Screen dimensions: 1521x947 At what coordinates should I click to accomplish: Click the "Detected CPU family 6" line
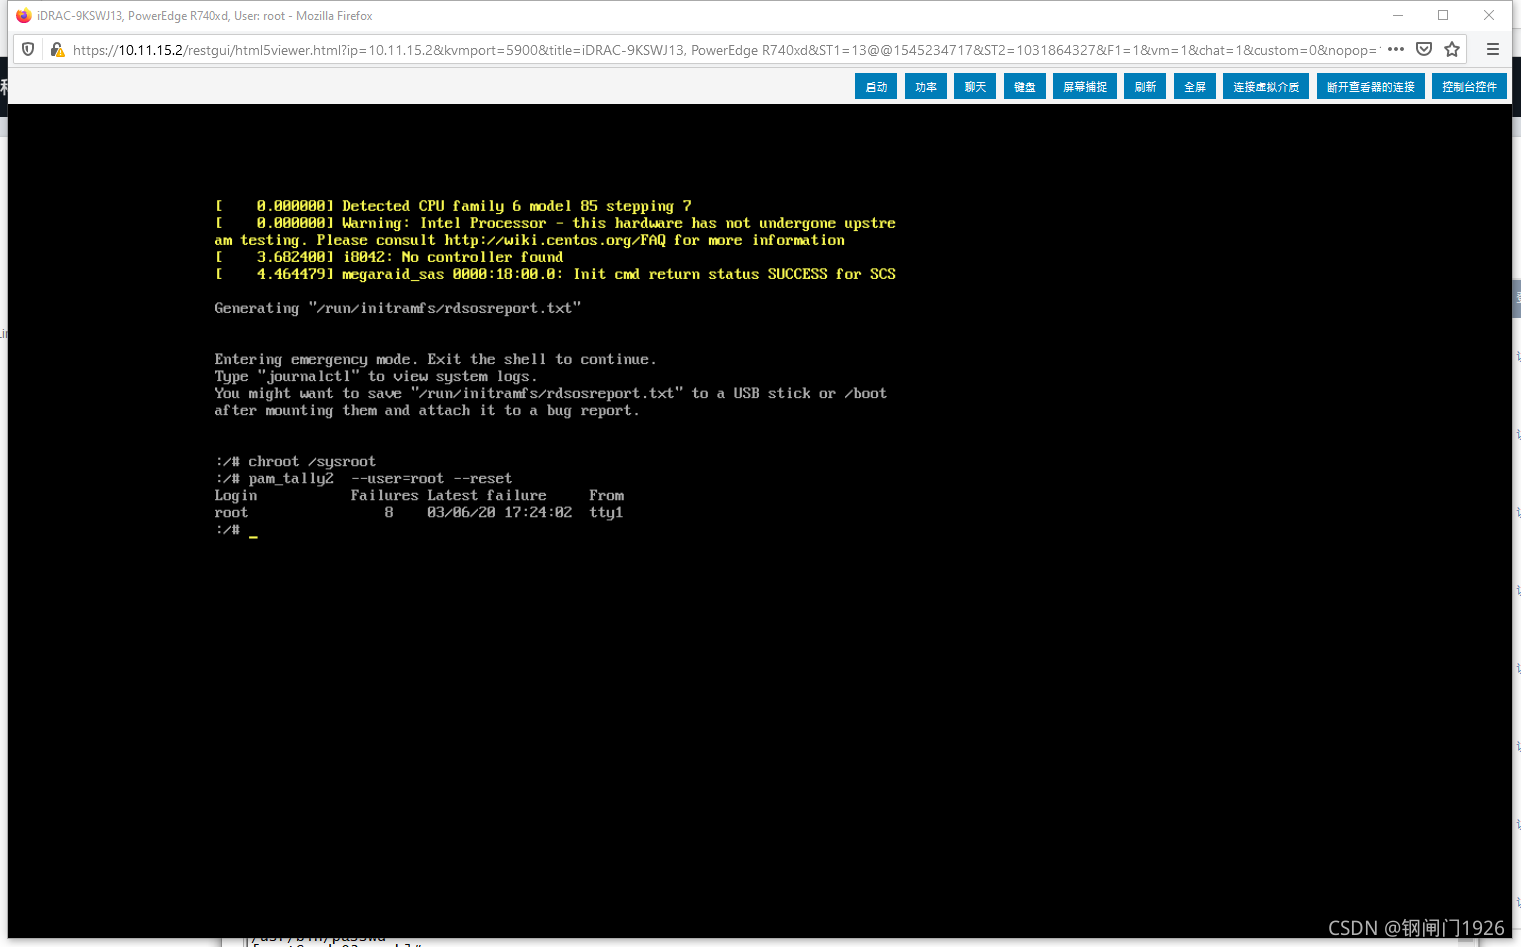point(453,206)
